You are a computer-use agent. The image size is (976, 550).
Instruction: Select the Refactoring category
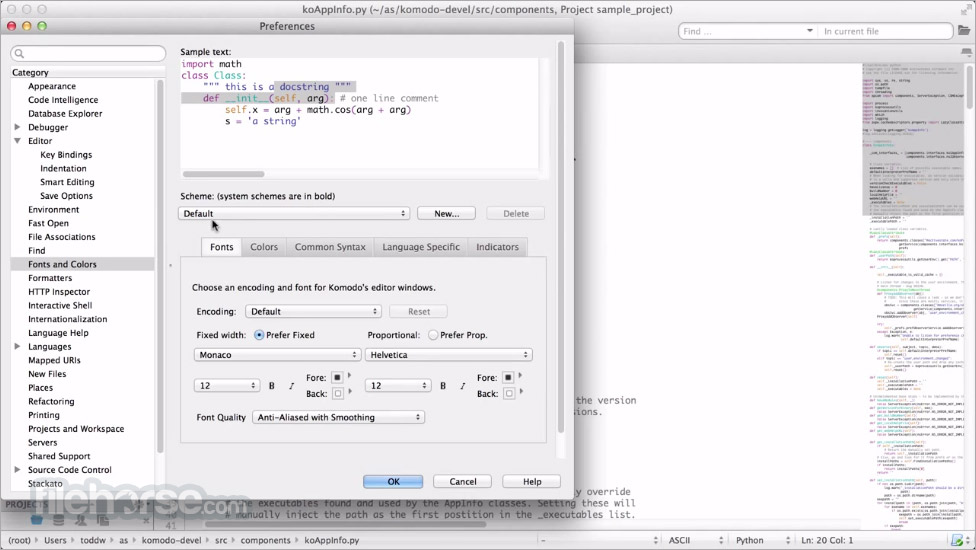coord(51,401)
